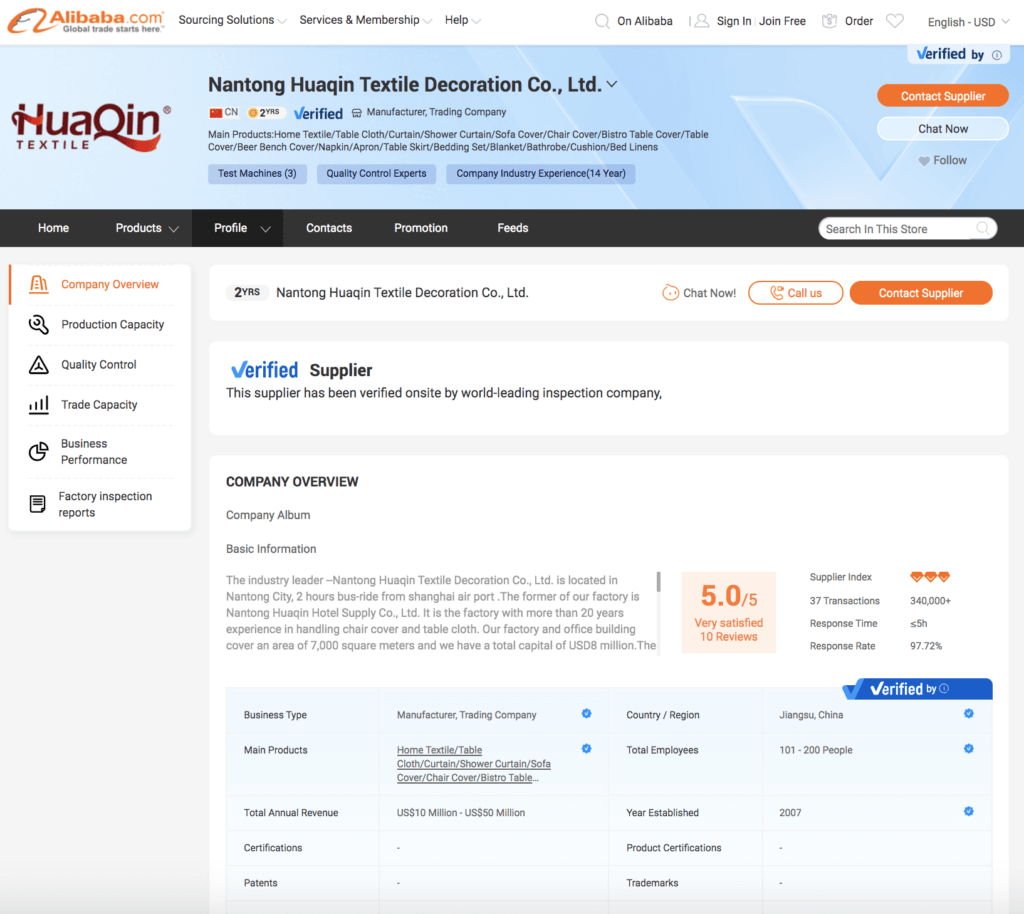Go to the Contacts tab
Screen dimensions: 1024x914
(x=329, y=228)
